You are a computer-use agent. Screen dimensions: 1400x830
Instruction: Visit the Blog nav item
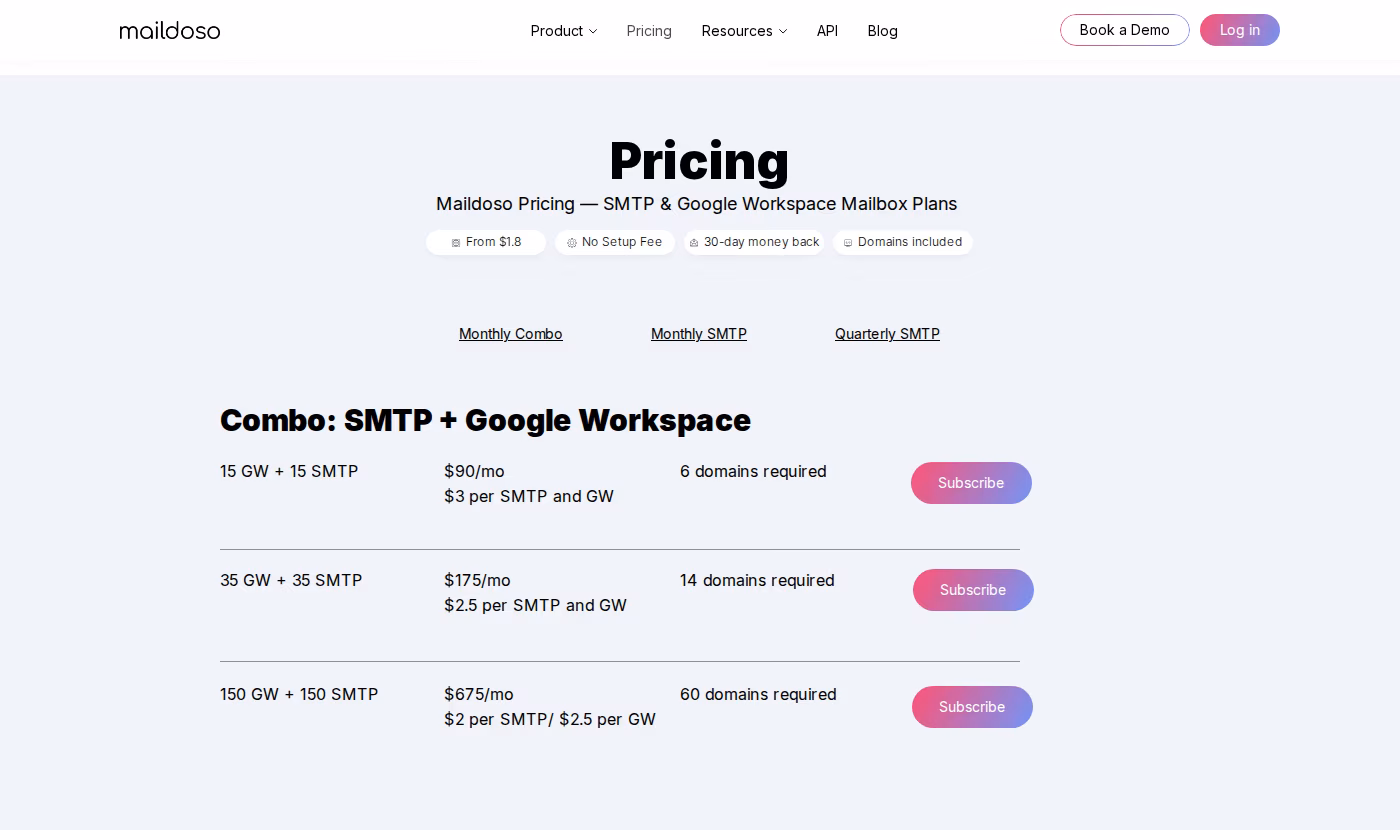(882, 31)
